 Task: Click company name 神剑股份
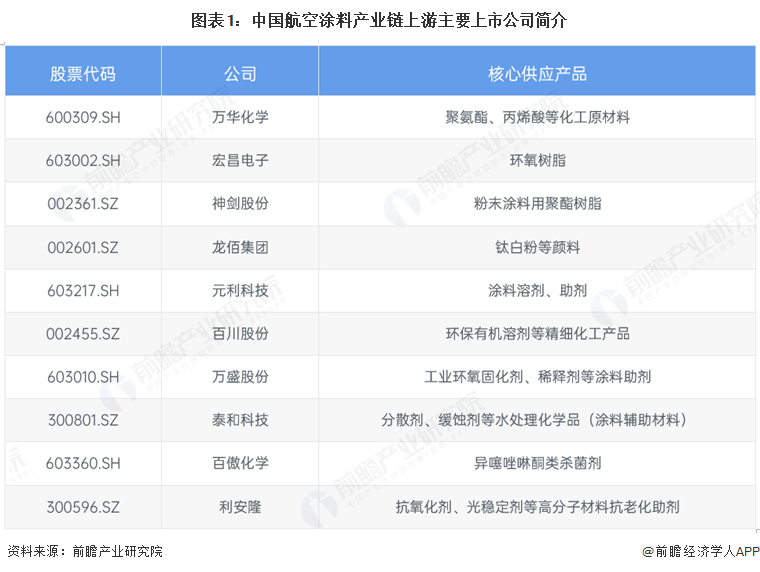coord(240,203)
